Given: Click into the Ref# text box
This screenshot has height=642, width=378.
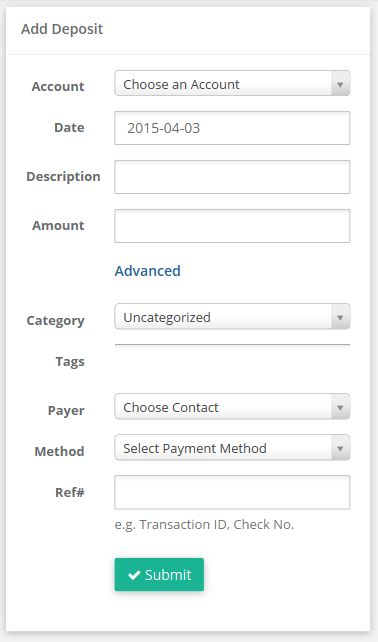Looking at the screenshot, I should click(x=232, y=492).
